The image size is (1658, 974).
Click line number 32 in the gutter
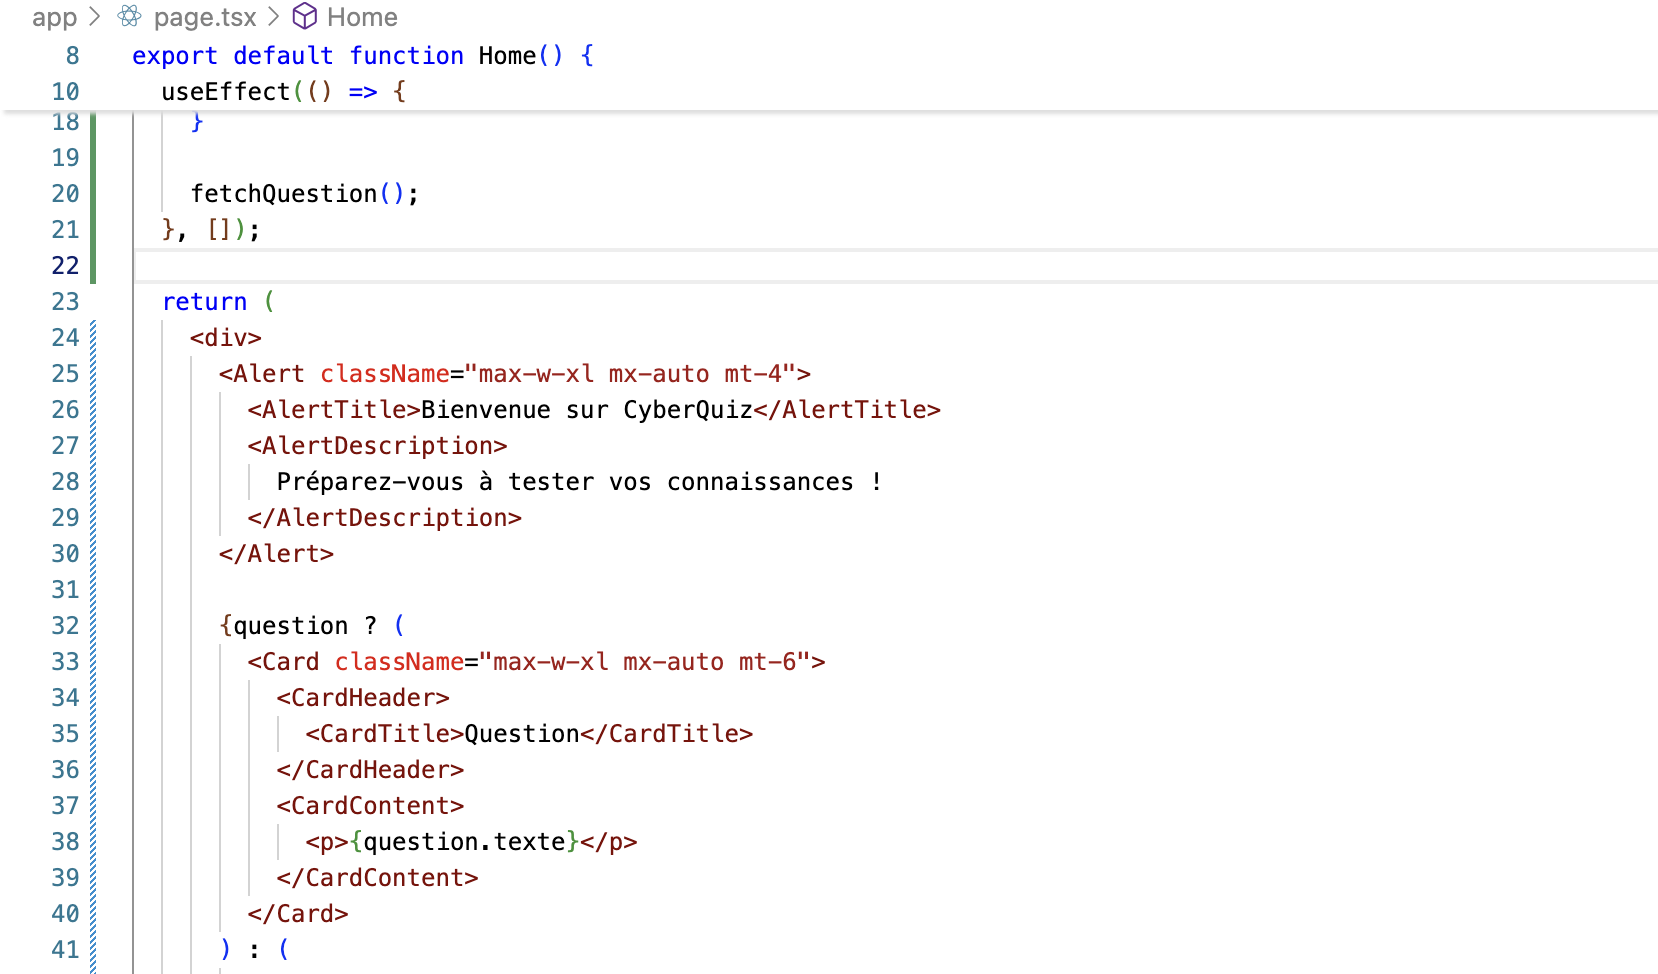click(x=65, y=626)
